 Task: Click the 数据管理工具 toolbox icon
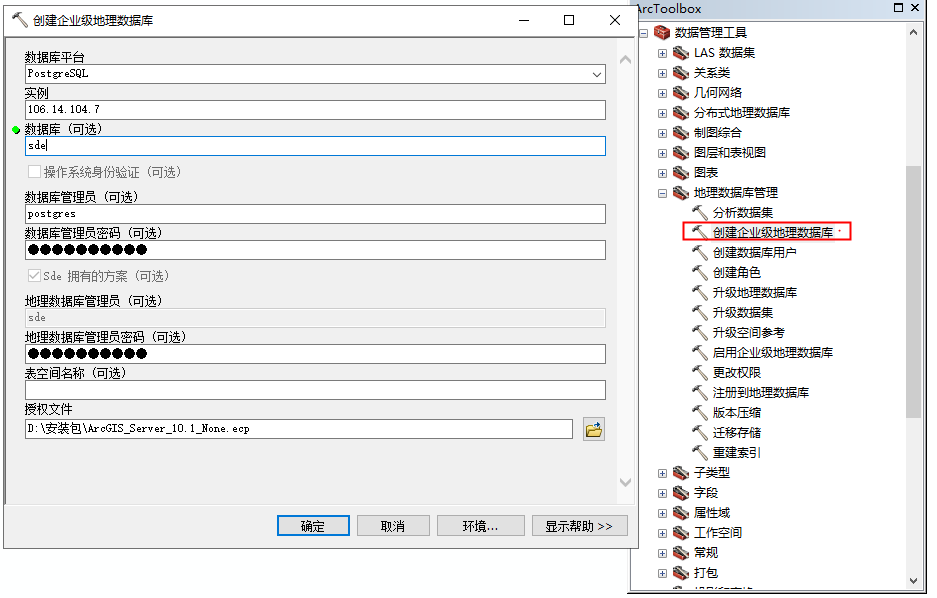662,32
